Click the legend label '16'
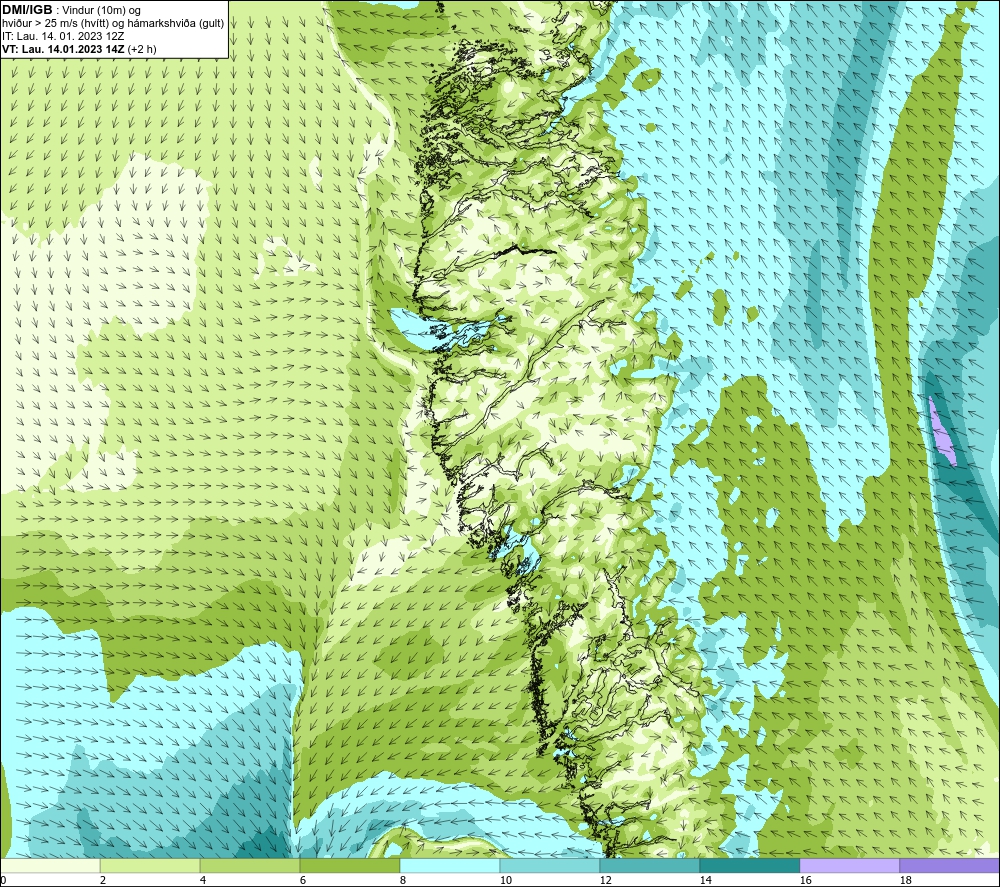Screen dimensions: 1000x887 (x=806, y=881)
